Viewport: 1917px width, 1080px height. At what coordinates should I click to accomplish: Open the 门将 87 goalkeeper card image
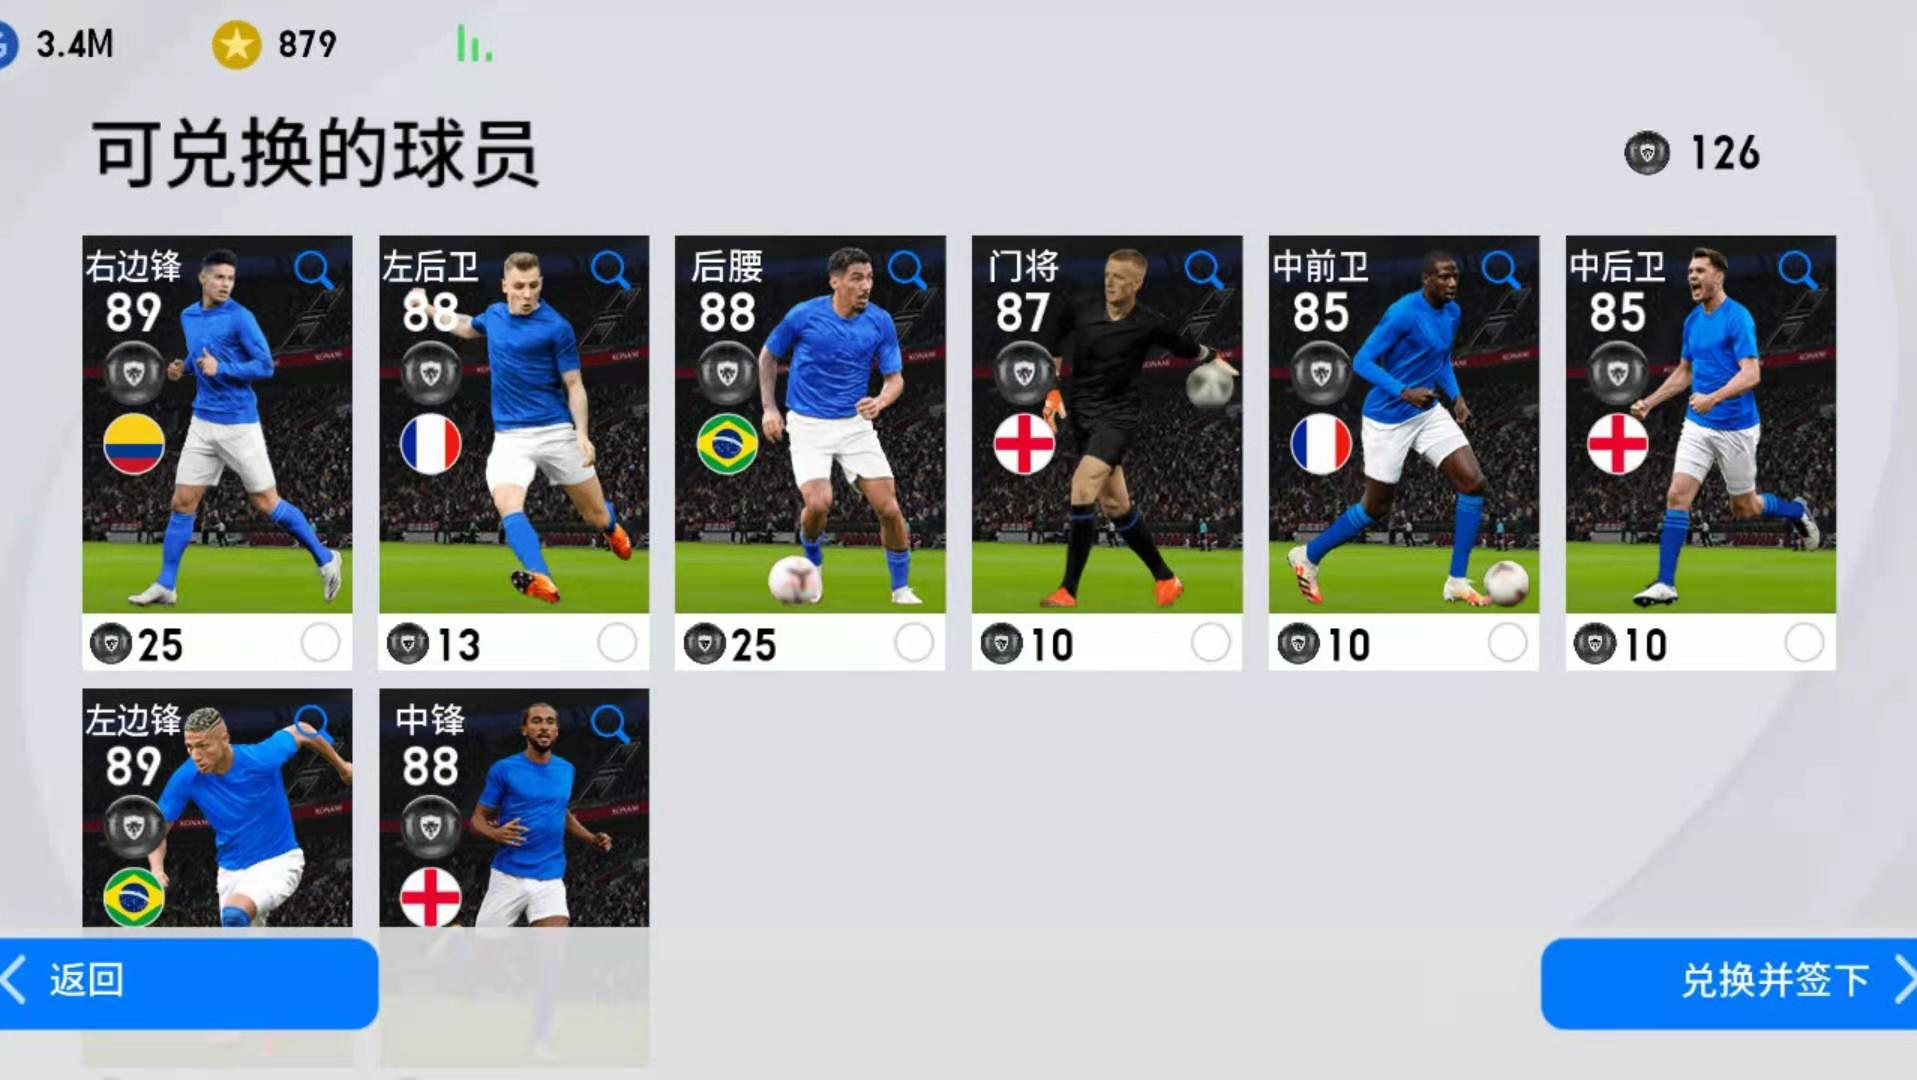1107,424
